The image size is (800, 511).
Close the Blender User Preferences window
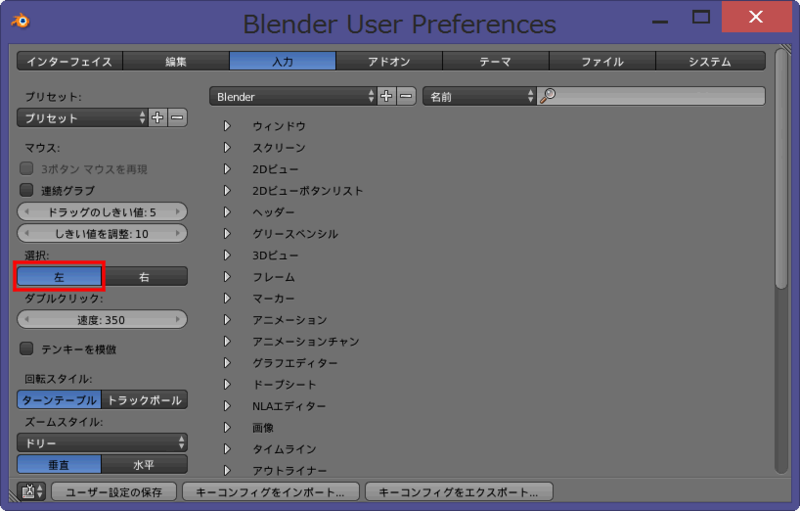pos(756,17)
